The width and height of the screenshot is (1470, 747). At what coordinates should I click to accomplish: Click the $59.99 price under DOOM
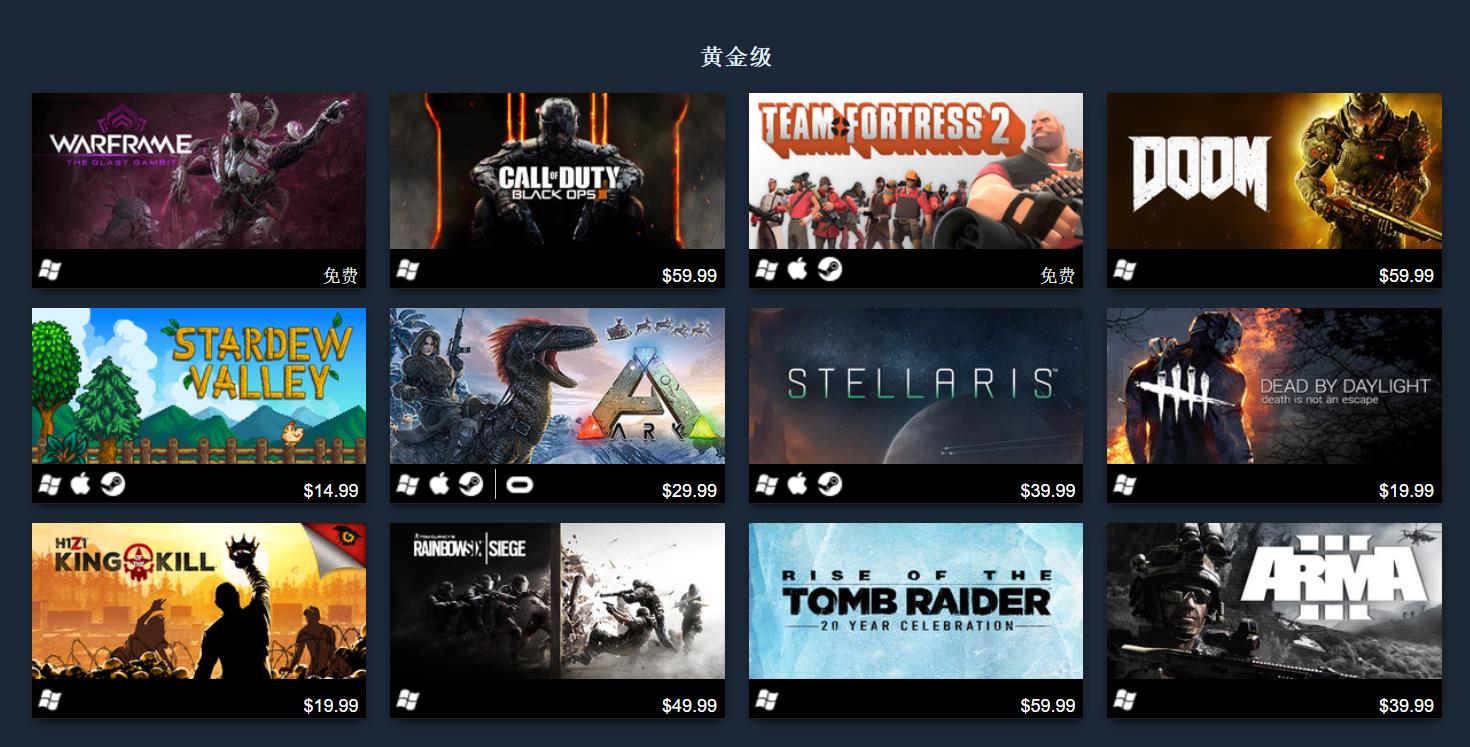pos(1406,276)
